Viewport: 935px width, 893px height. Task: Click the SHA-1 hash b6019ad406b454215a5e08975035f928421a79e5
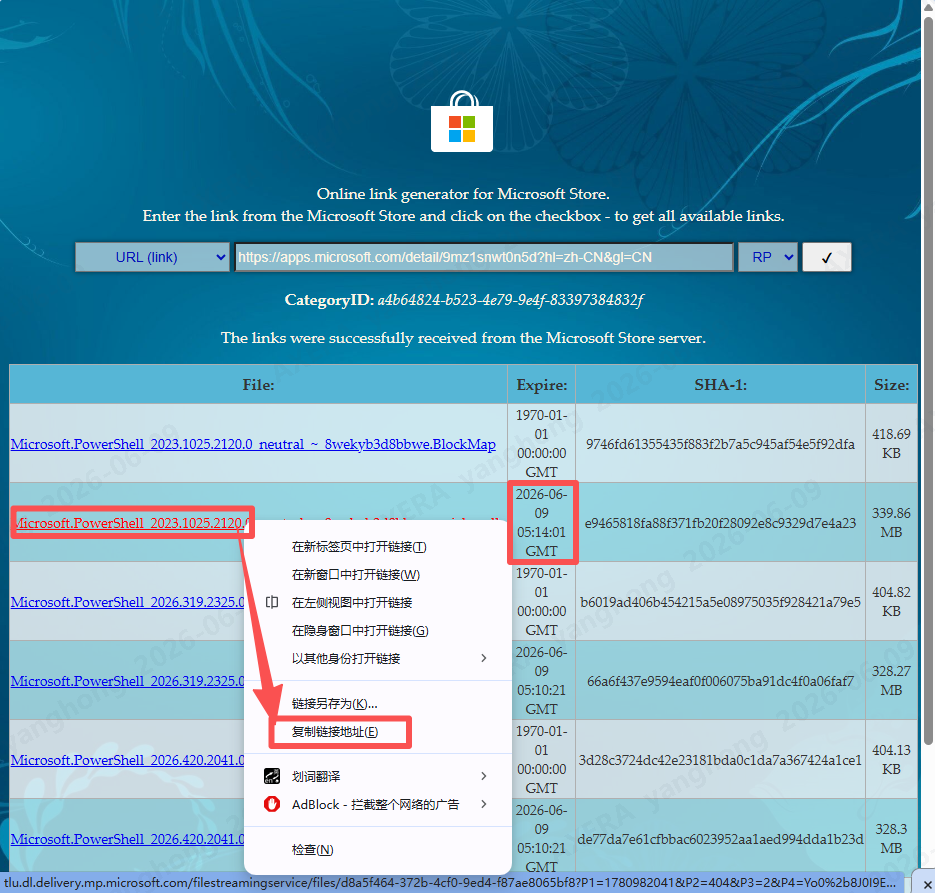(x=720, y=602)
